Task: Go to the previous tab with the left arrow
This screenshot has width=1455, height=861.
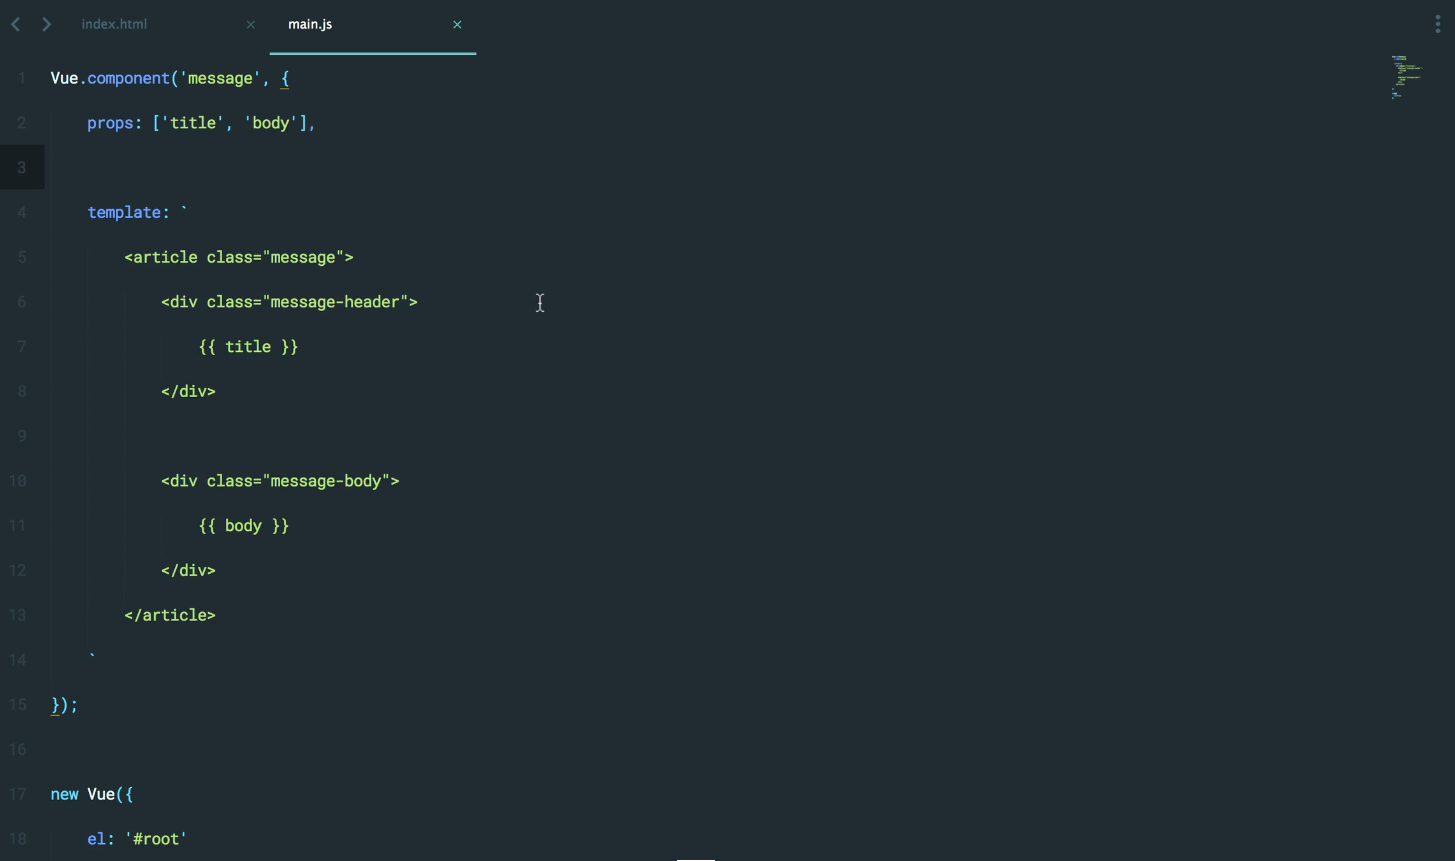Action: (x=16, y=24)
